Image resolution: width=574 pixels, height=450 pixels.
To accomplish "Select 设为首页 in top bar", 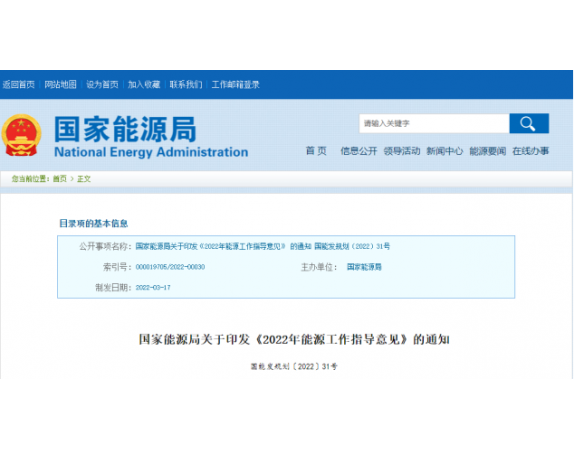I will click(x=102, y=85).
